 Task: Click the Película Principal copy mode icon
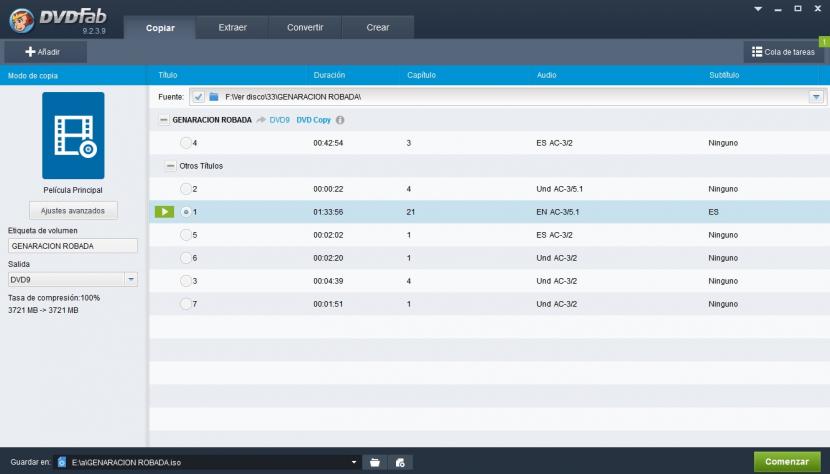point(73,135)
